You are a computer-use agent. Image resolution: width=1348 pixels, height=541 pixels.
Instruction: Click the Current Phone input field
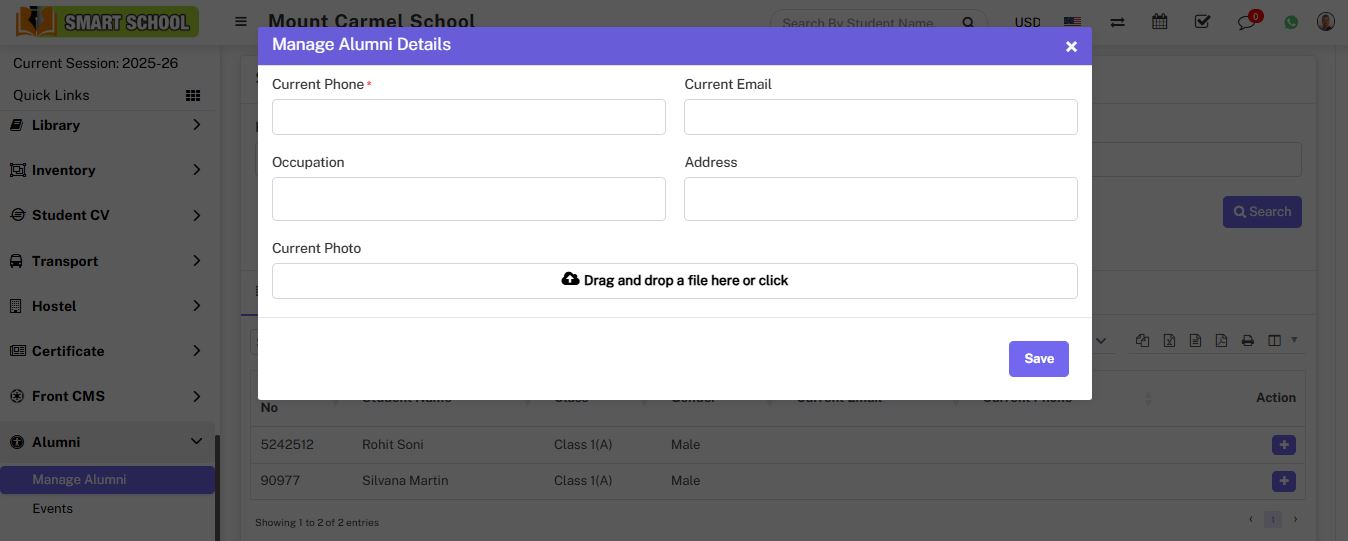[x=468, y=117]
